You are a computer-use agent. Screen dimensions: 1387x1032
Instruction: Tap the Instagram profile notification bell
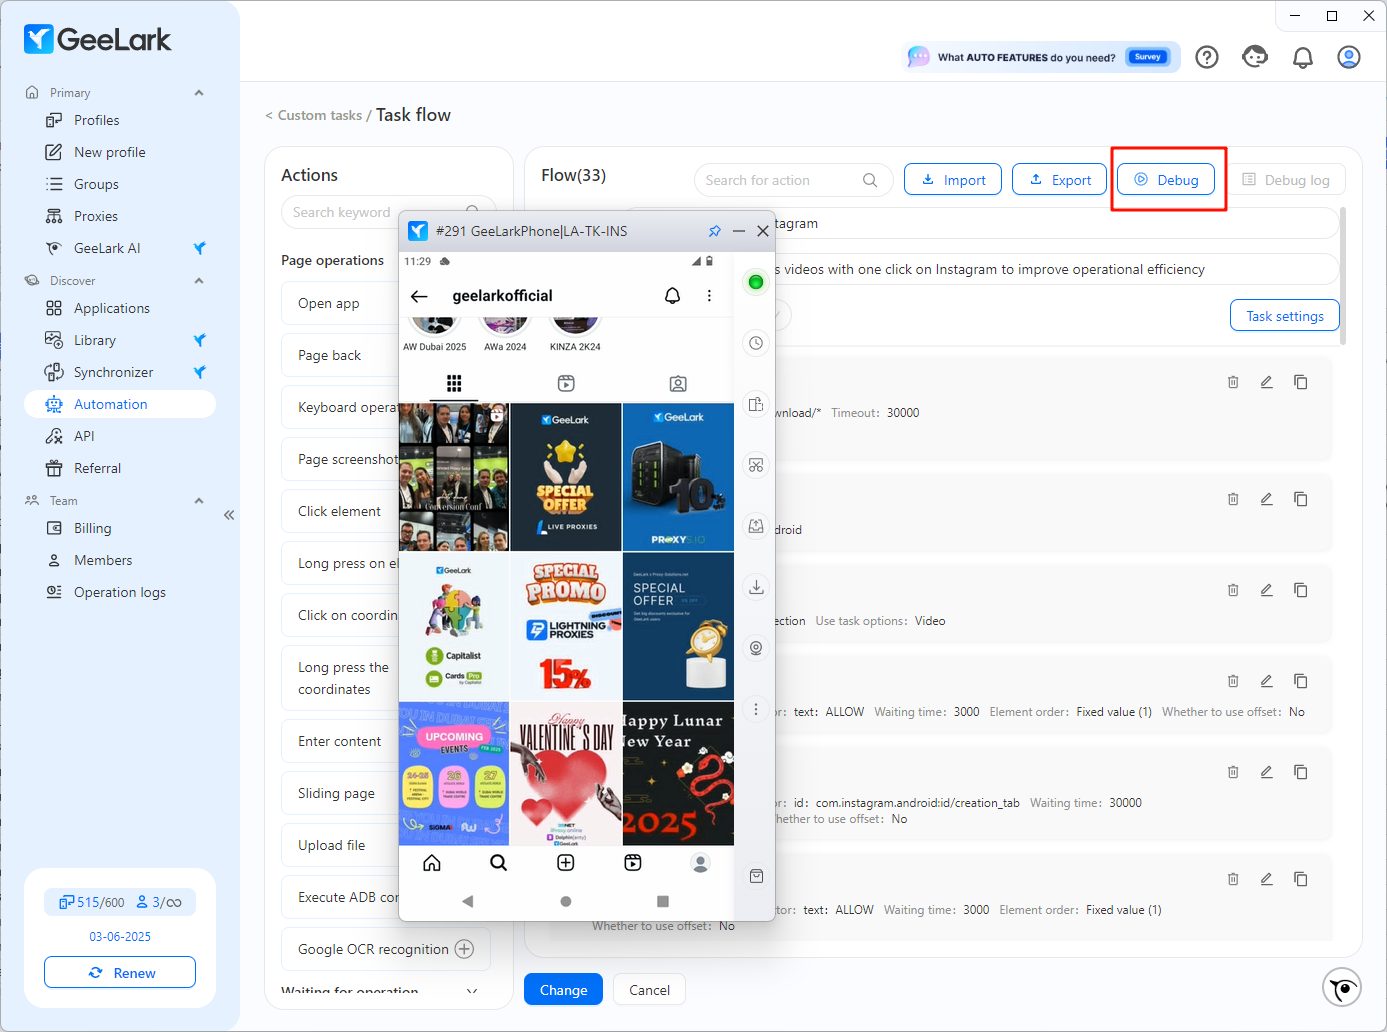(672, 296)
